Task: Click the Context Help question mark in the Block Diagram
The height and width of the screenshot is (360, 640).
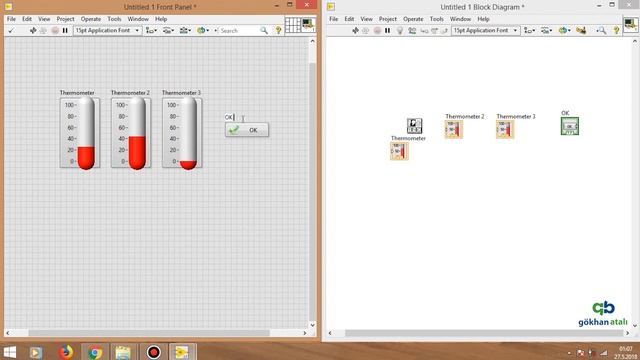Action: click(x=616, y=31)
